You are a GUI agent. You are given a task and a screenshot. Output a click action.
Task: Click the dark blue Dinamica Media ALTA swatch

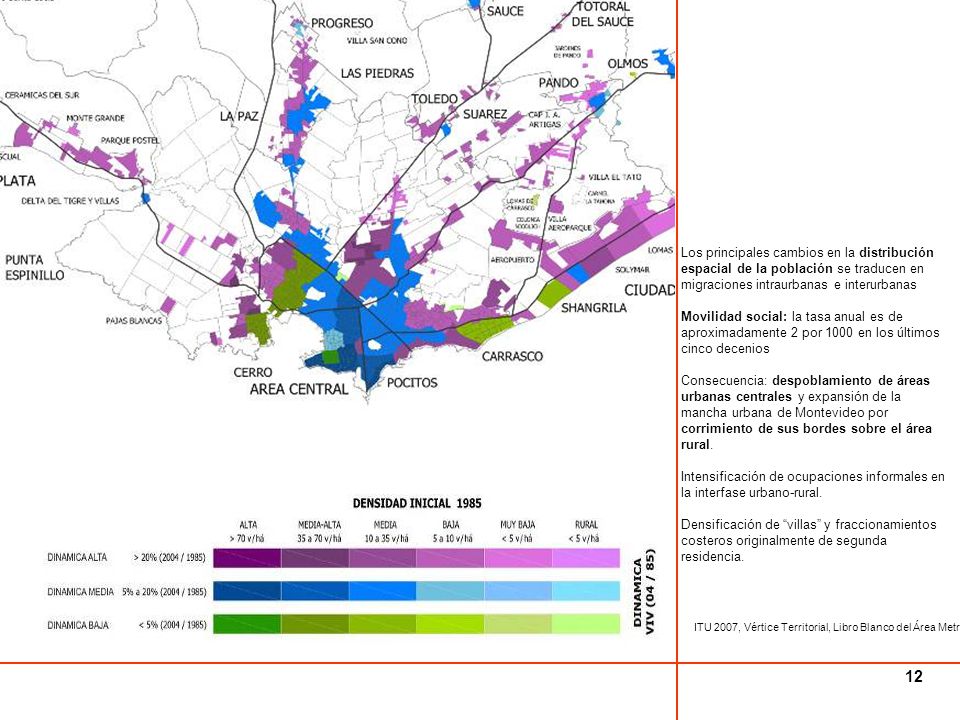coord(247,591)
